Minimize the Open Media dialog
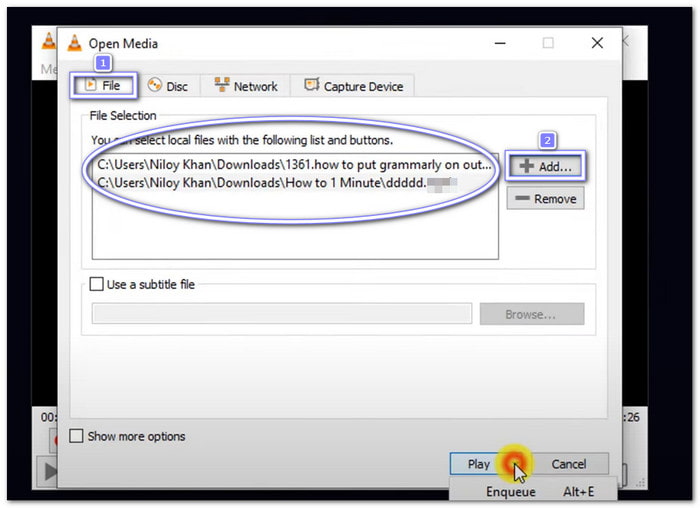The width and height of the screenshot is (700, 508). click(500, 43)
